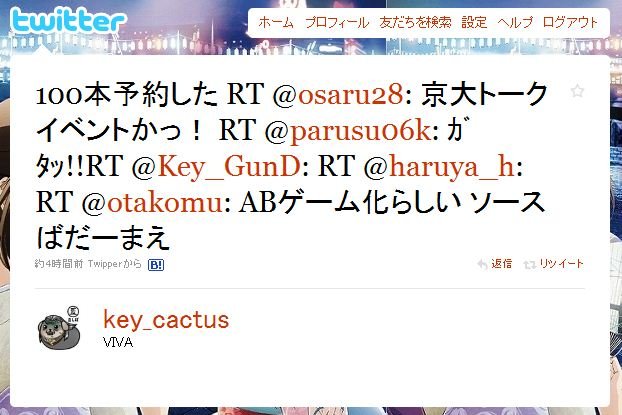622x415 pixels.
Task: Click the Hatena bookmark B! icon
Action: [x=156, y=265]
